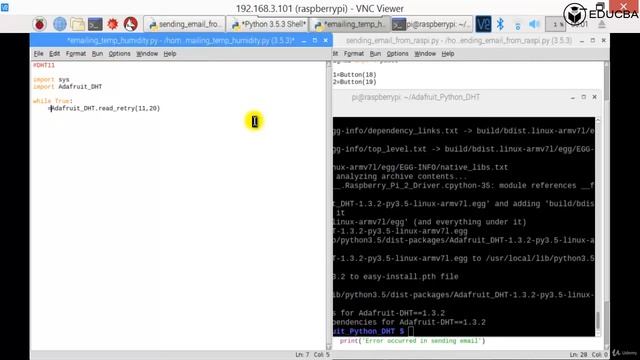Click the terminal prompt Python_DHT $
640x360 pixels.
coord(369,331)
